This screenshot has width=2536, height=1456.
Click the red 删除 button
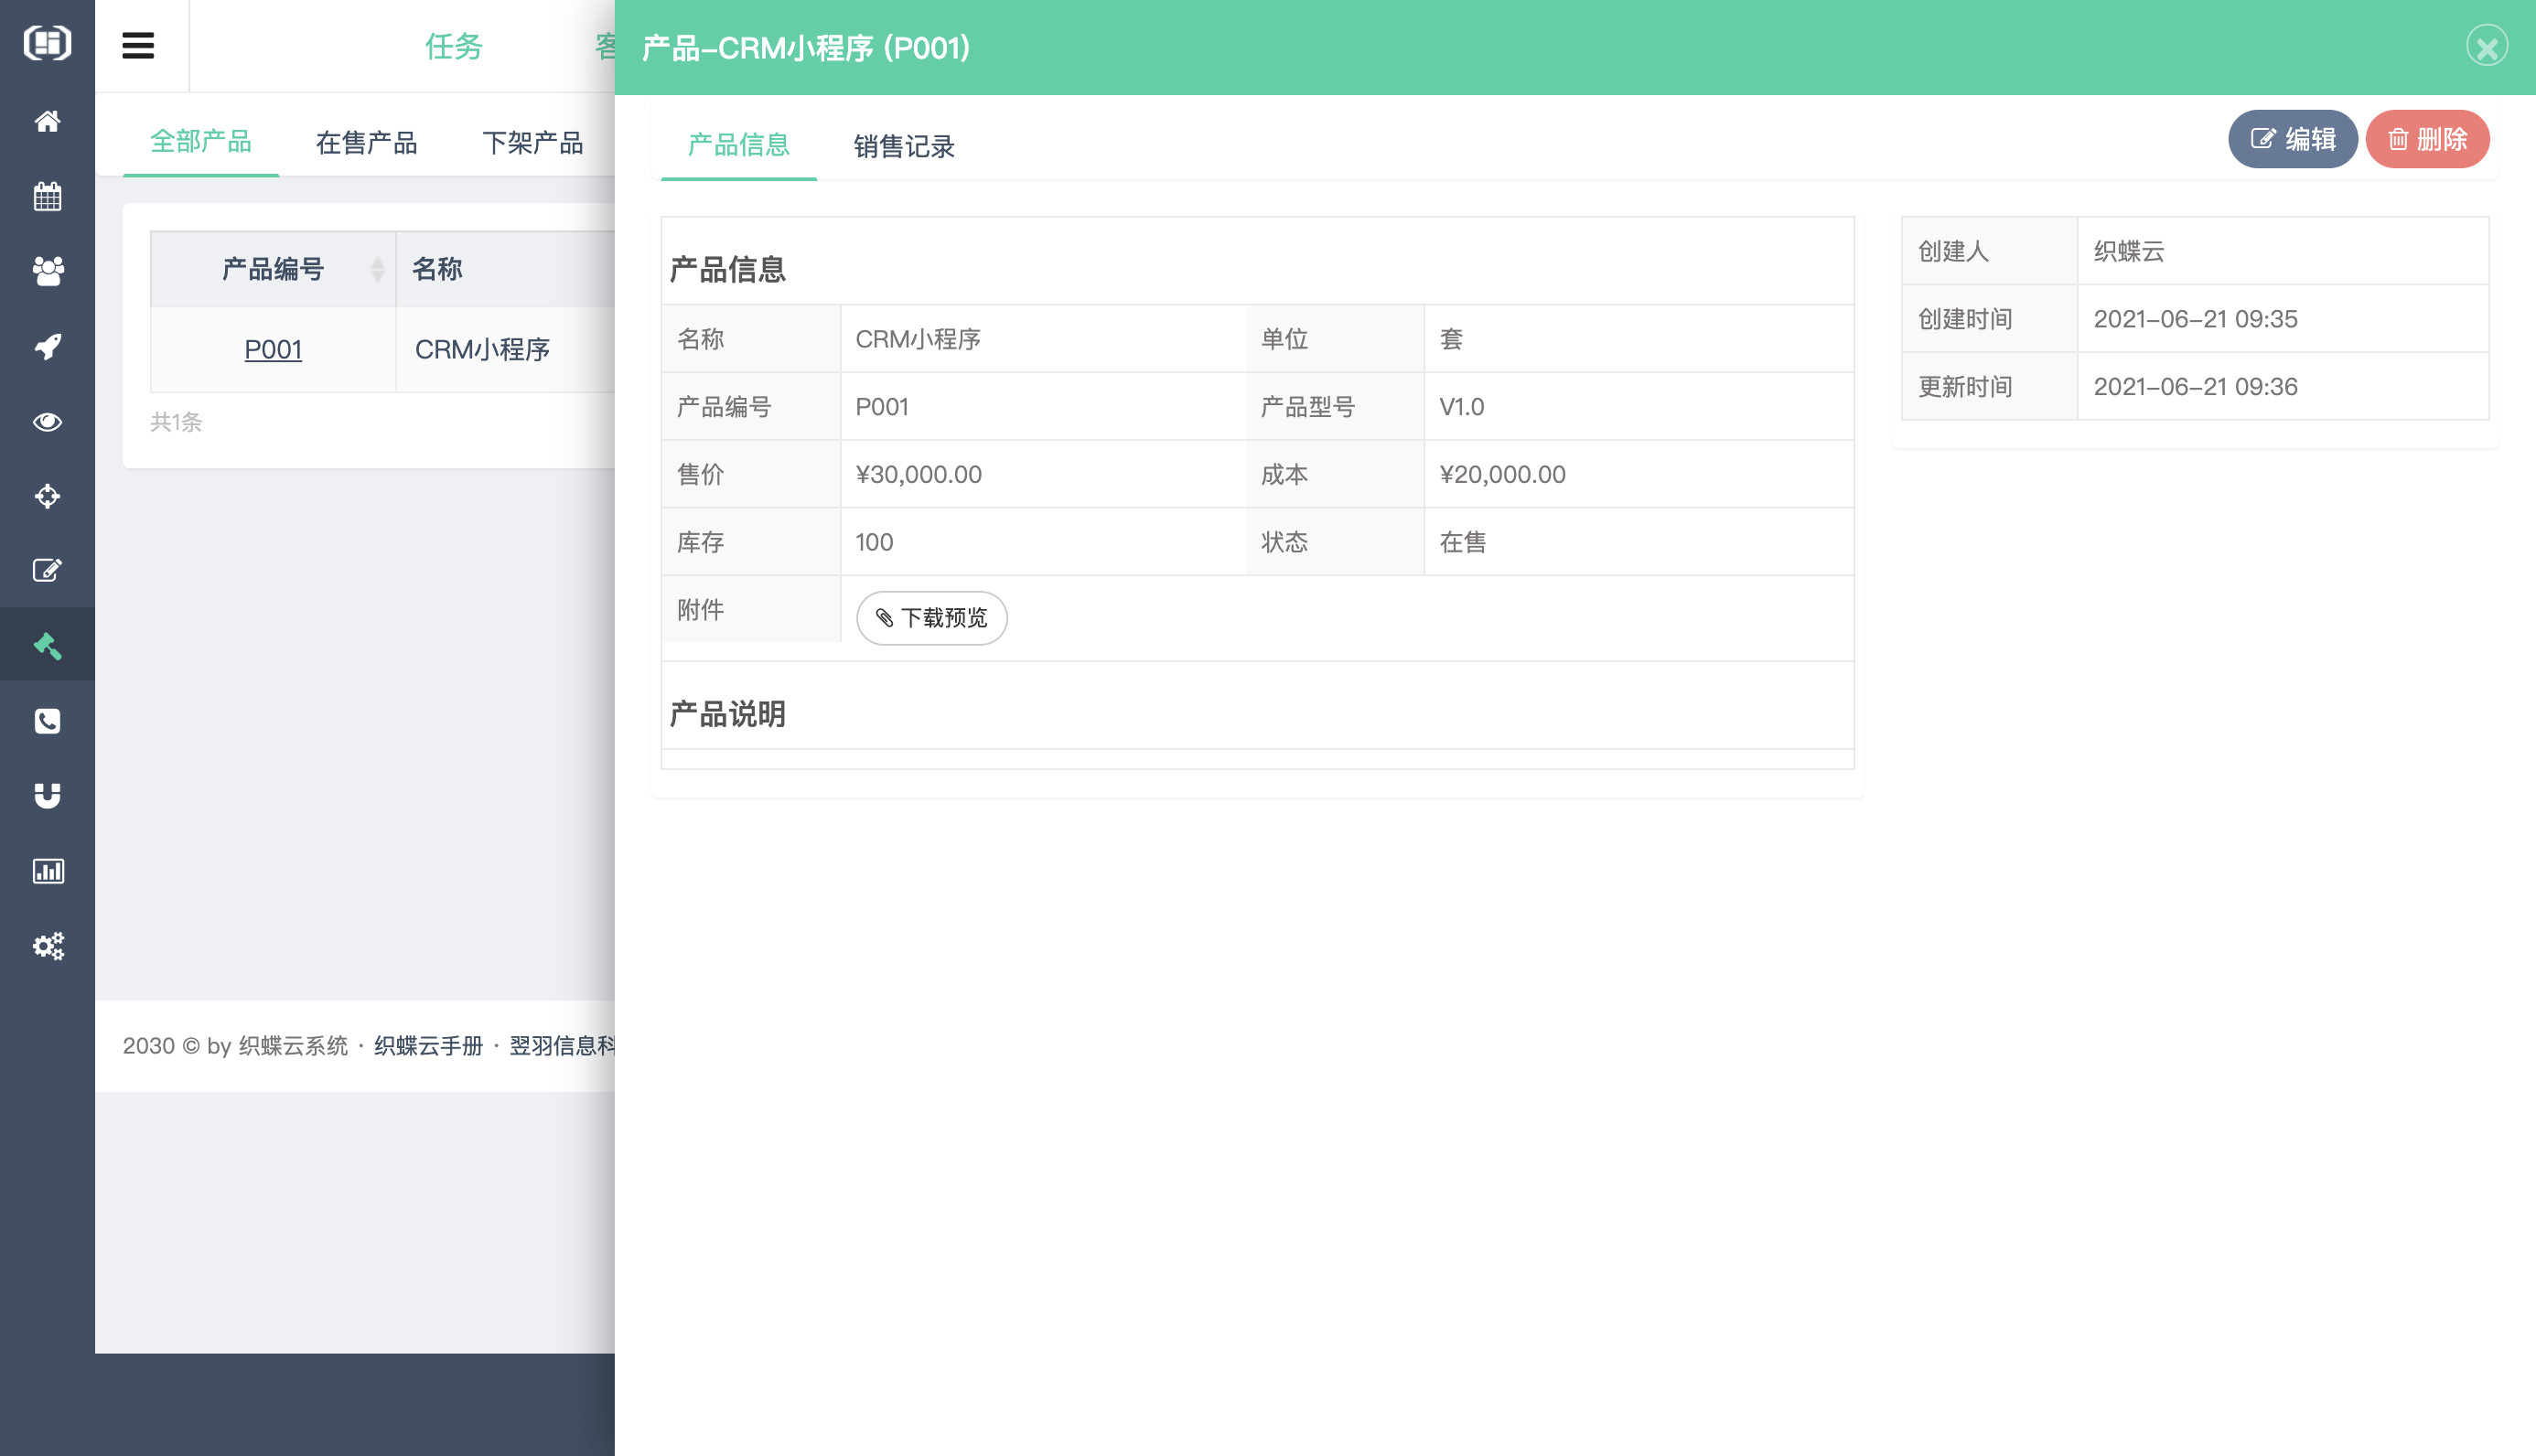click(2427, 139)
